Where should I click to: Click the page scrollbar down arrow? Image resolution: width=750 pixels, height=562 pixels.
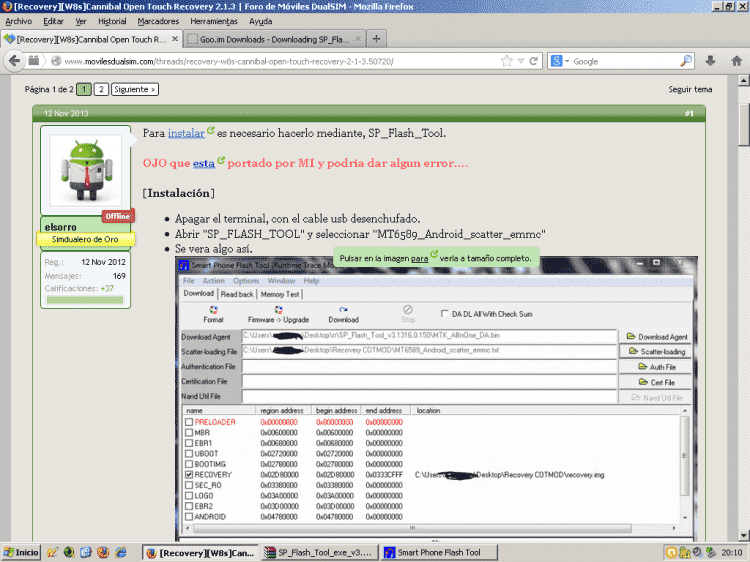tap(744, 536)
